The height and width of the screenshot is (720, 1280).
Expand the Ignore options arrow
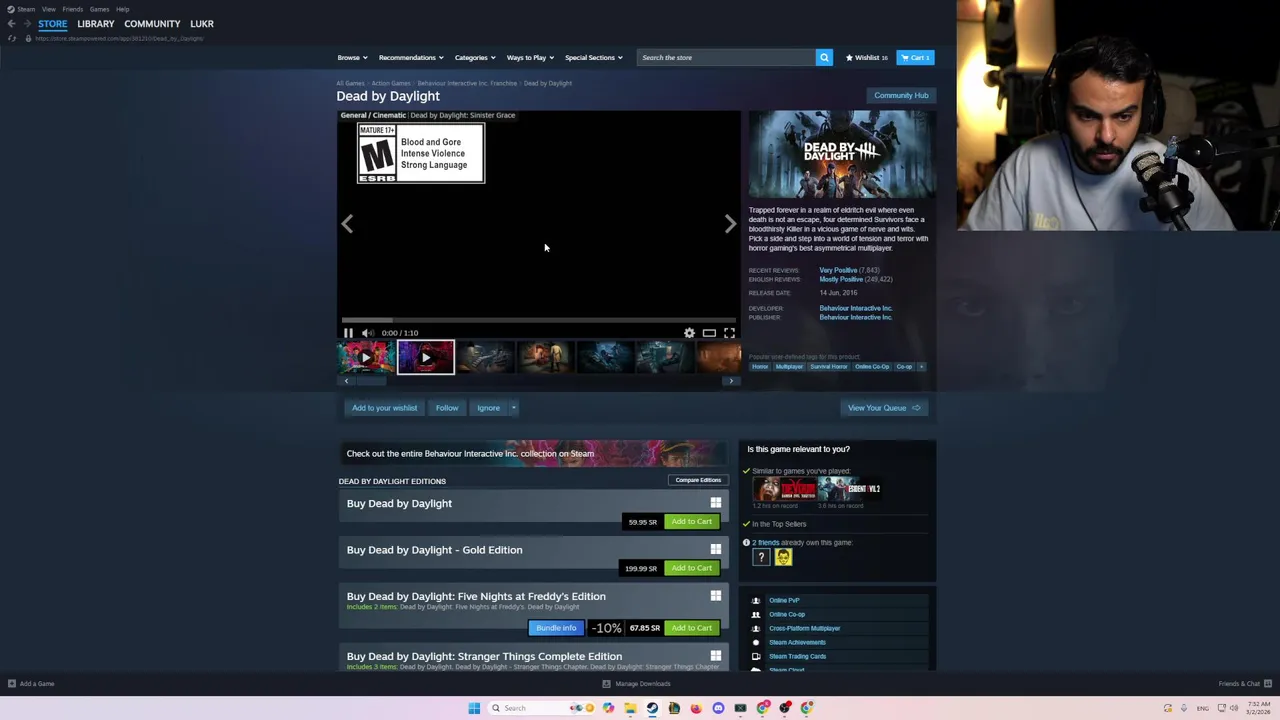click(x=513, y=408)
